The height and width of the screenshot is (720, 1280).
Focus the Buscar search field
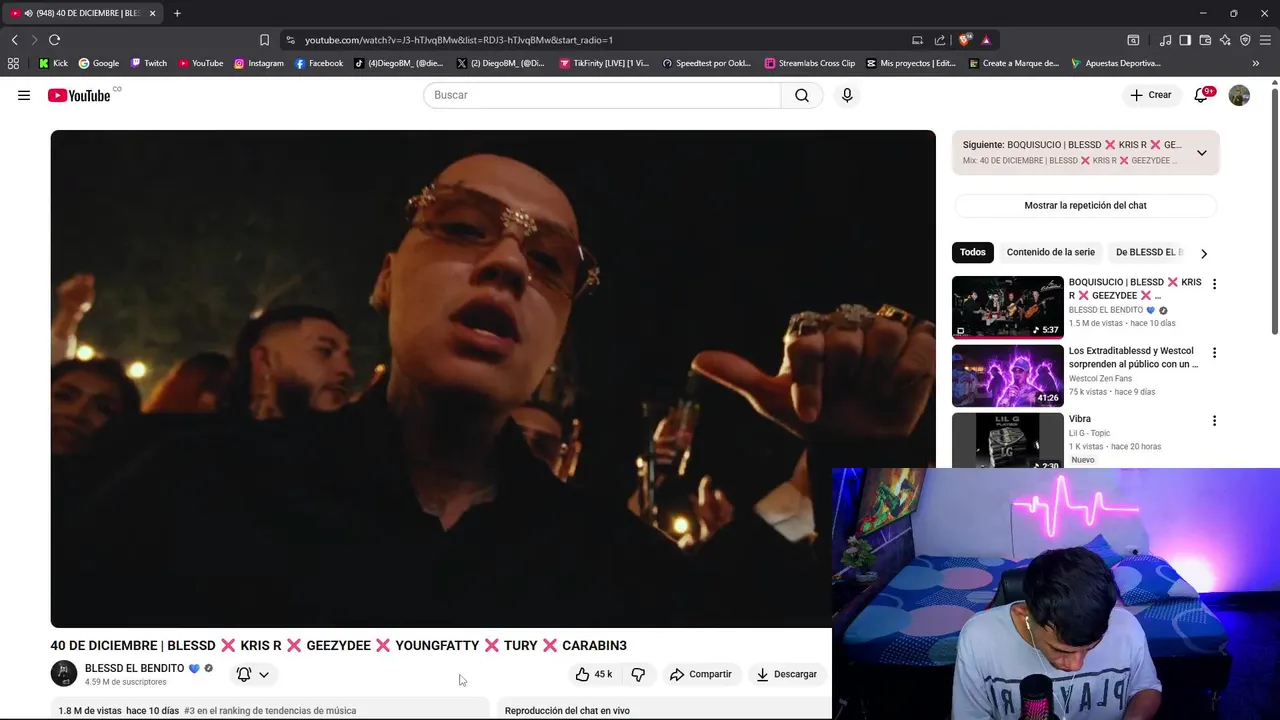tap(602, 95)
